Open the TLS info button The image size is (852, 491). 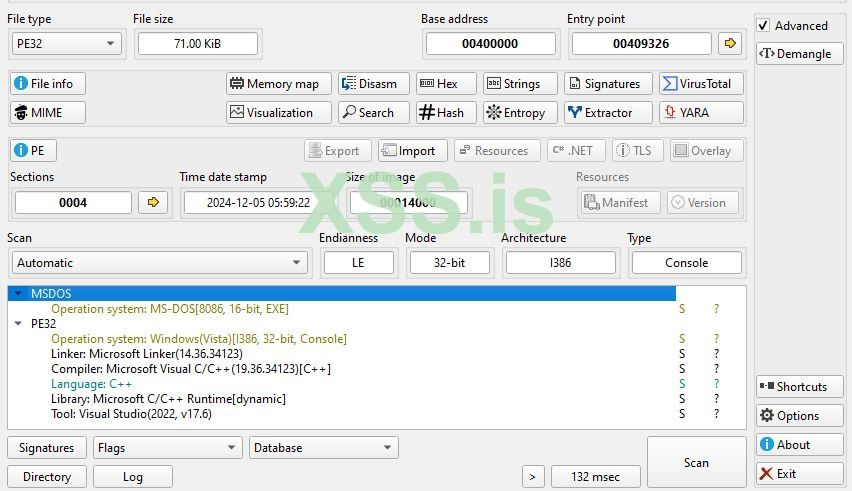[638, 150]
